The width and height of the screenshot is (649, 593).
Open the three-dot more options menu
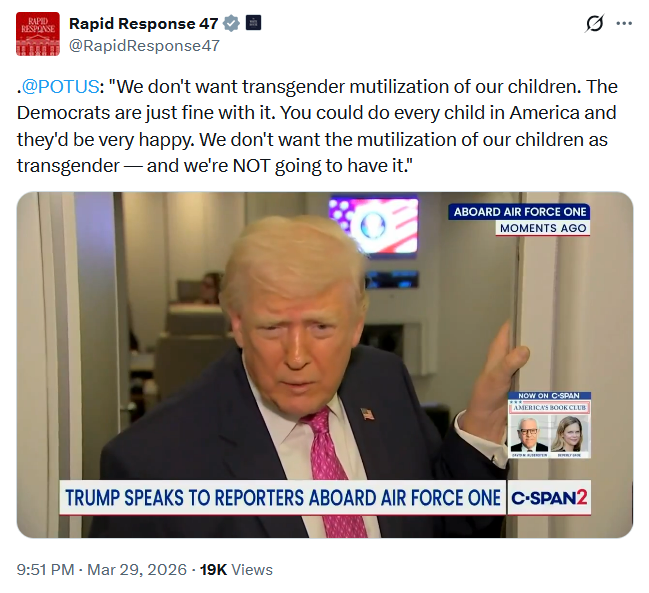tap(624, 24)
